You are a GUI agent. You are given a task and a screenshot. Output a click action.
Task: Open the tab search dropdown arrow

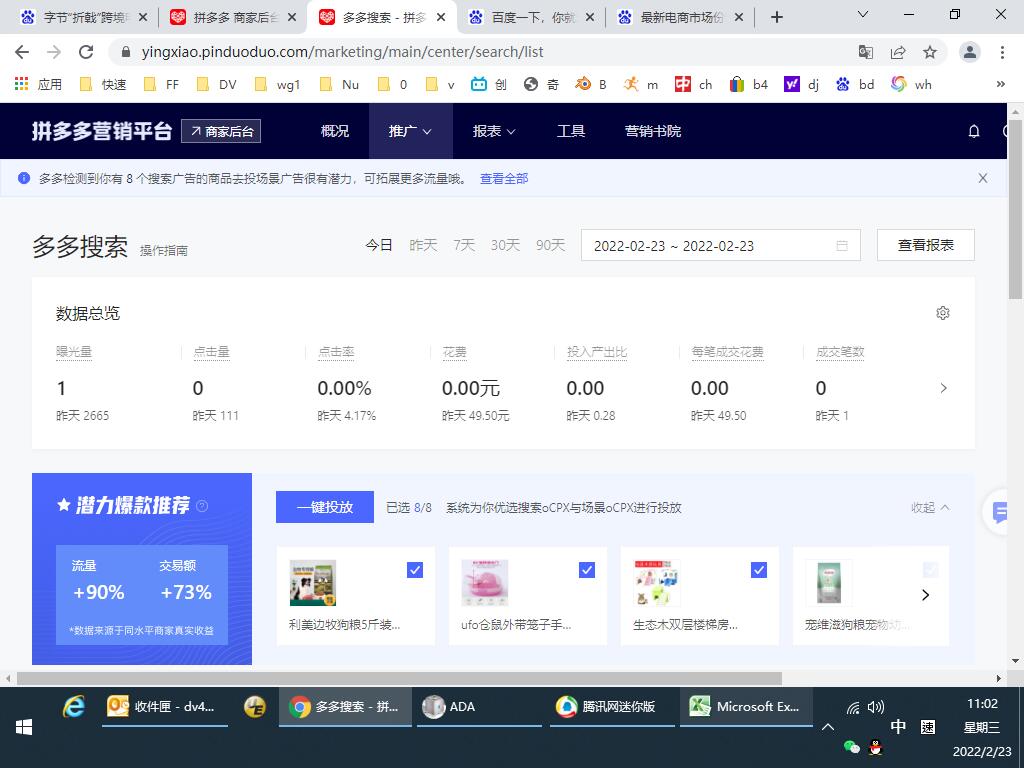point(863,14)
